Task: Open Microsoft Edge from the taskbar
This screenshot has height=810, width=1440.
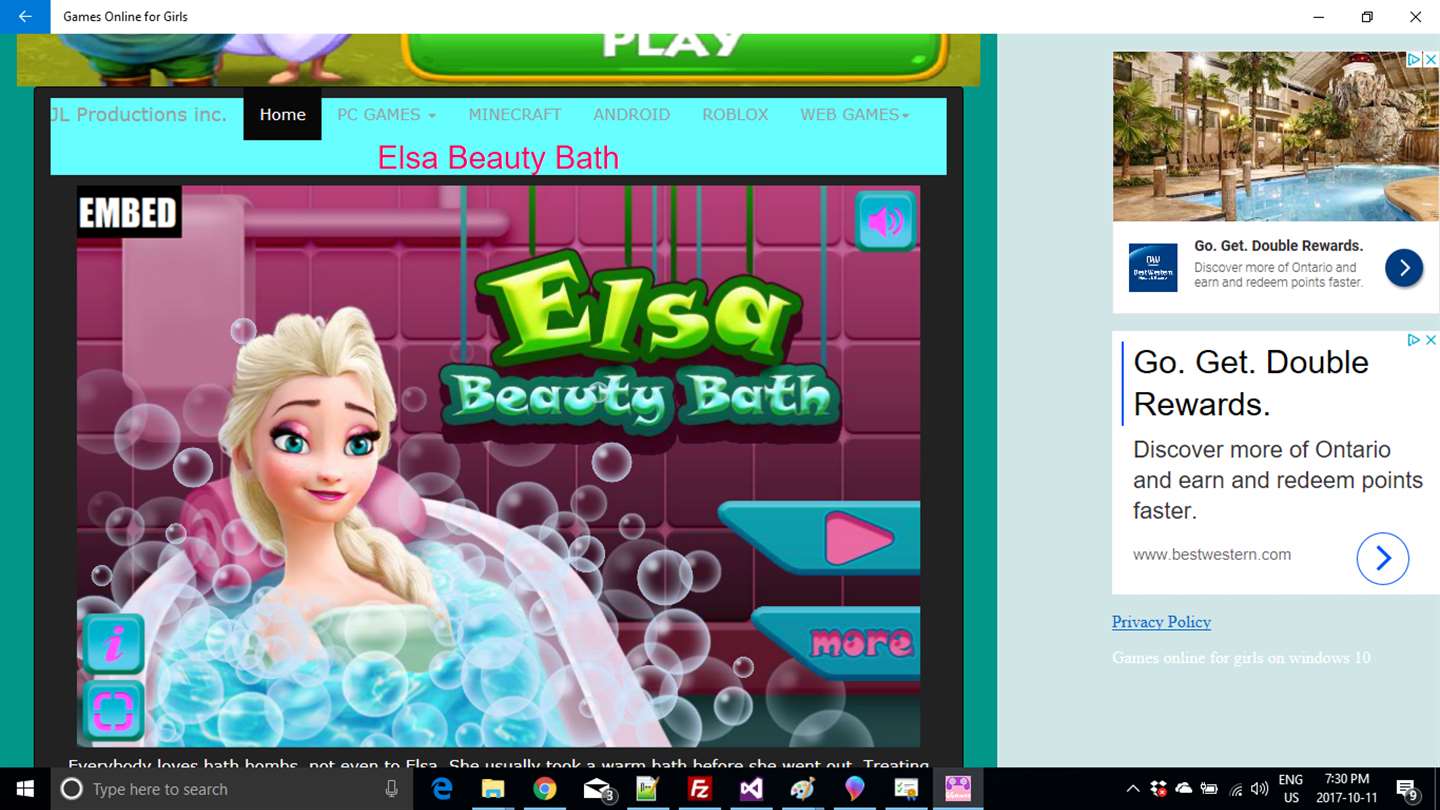Action: 442,789
